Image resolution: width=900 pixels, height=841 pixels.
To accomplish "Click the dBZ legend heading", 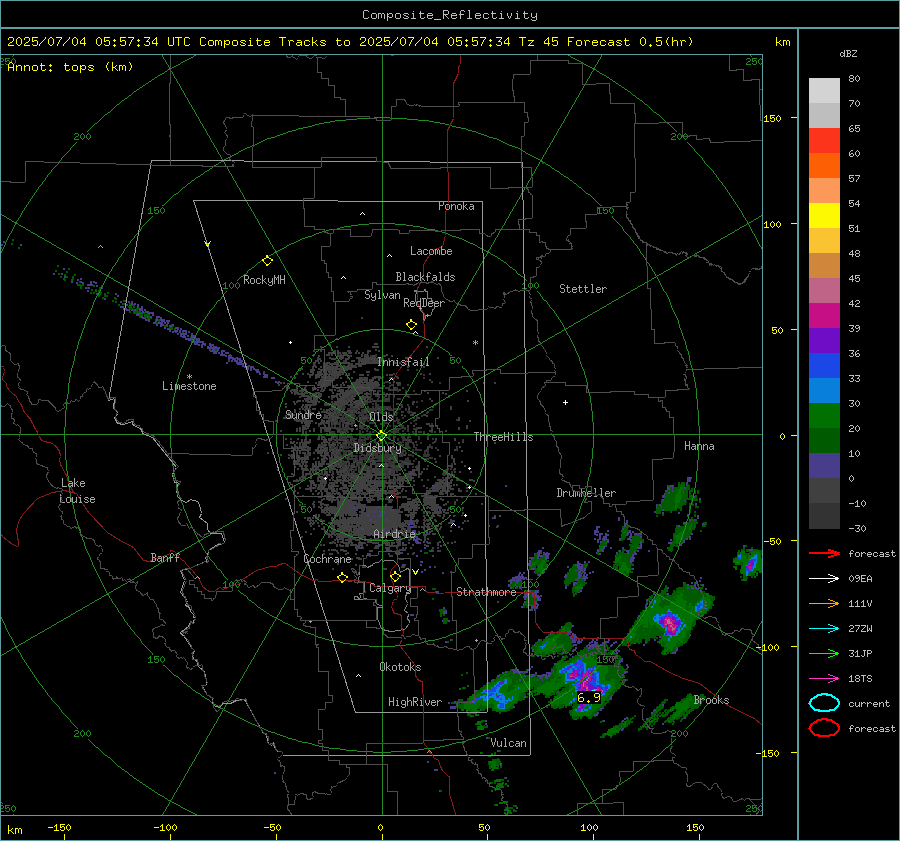I will tap(848, 53).
